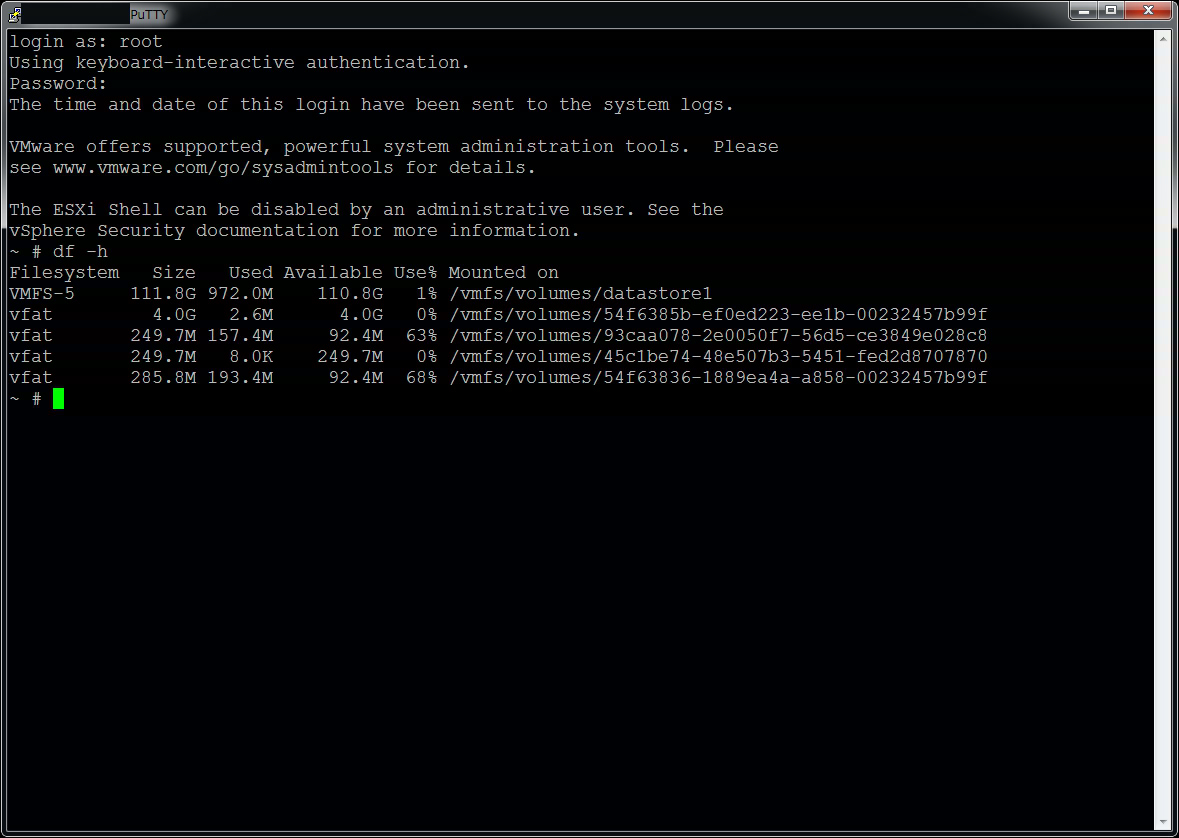Click the green terminal cursor block
The image size is (1179, 838).
tap(59, 399)
